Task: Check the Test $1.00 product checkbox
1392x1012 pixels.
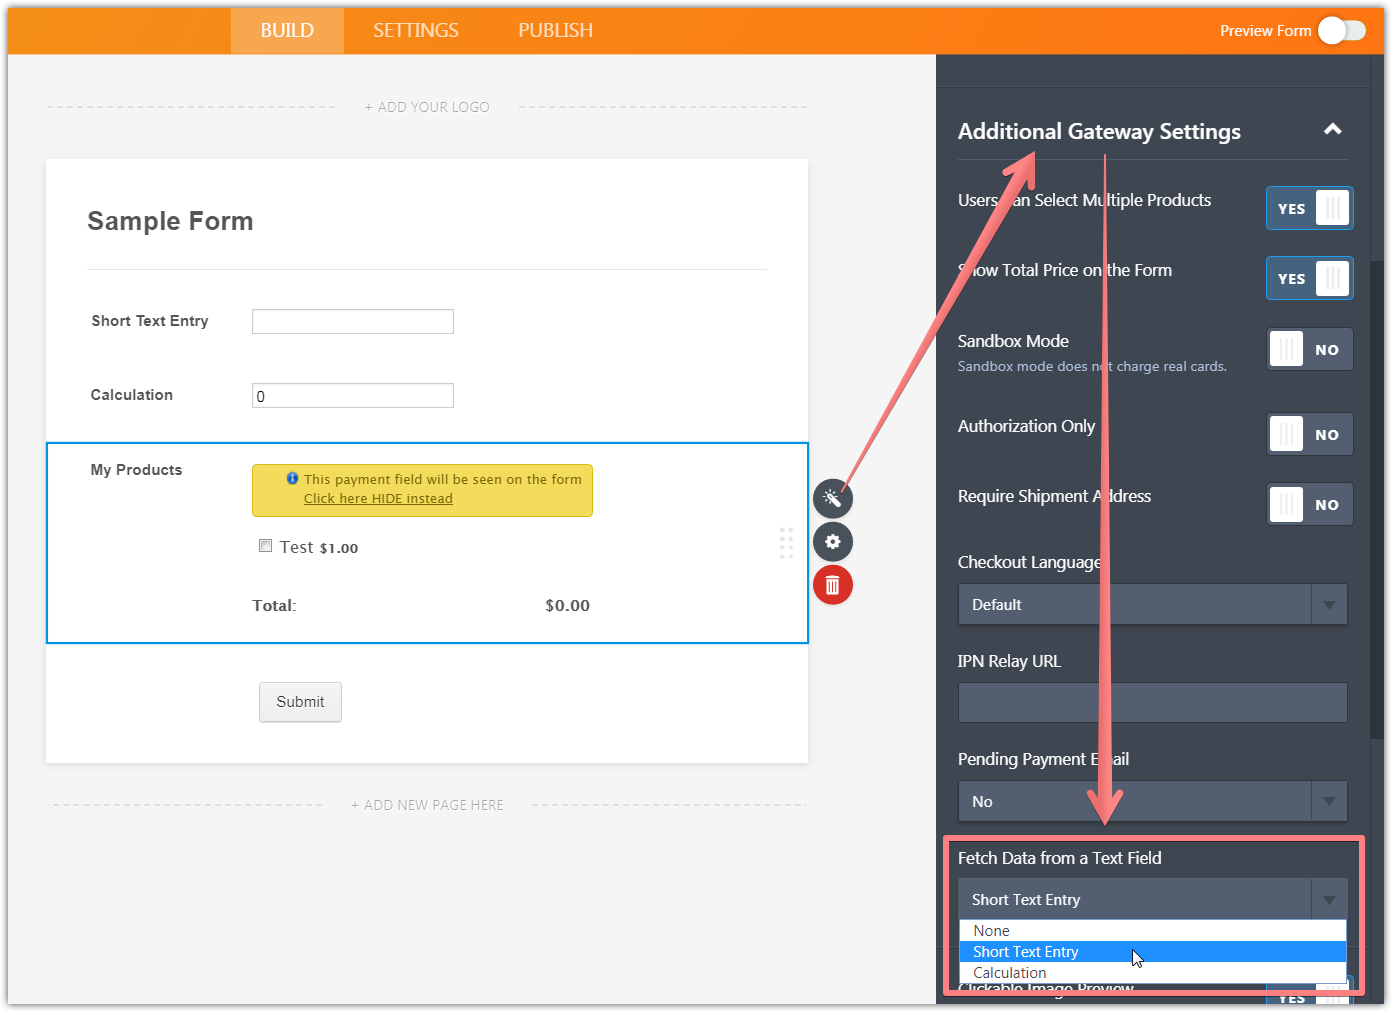Action: (266, 546)
